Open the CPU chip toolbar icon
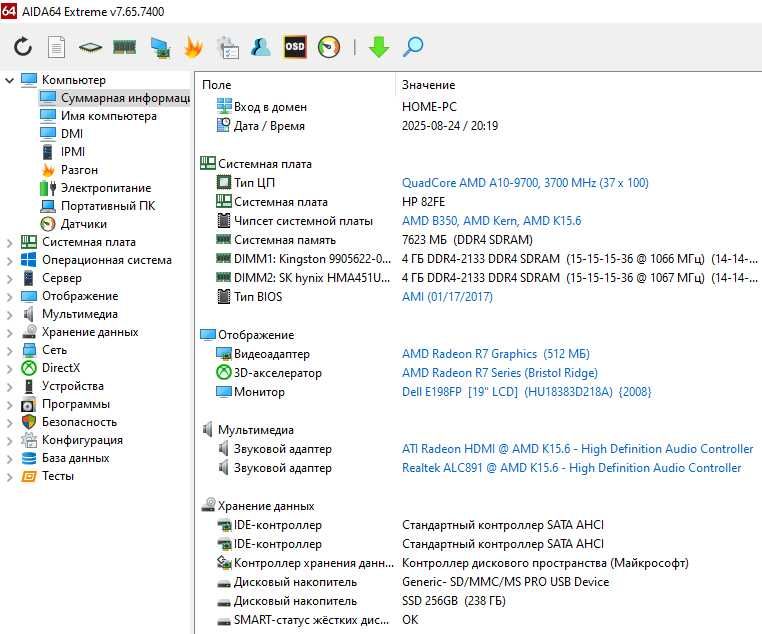The height and width of the screenshot is (634, 762). (x=90, y=47)
